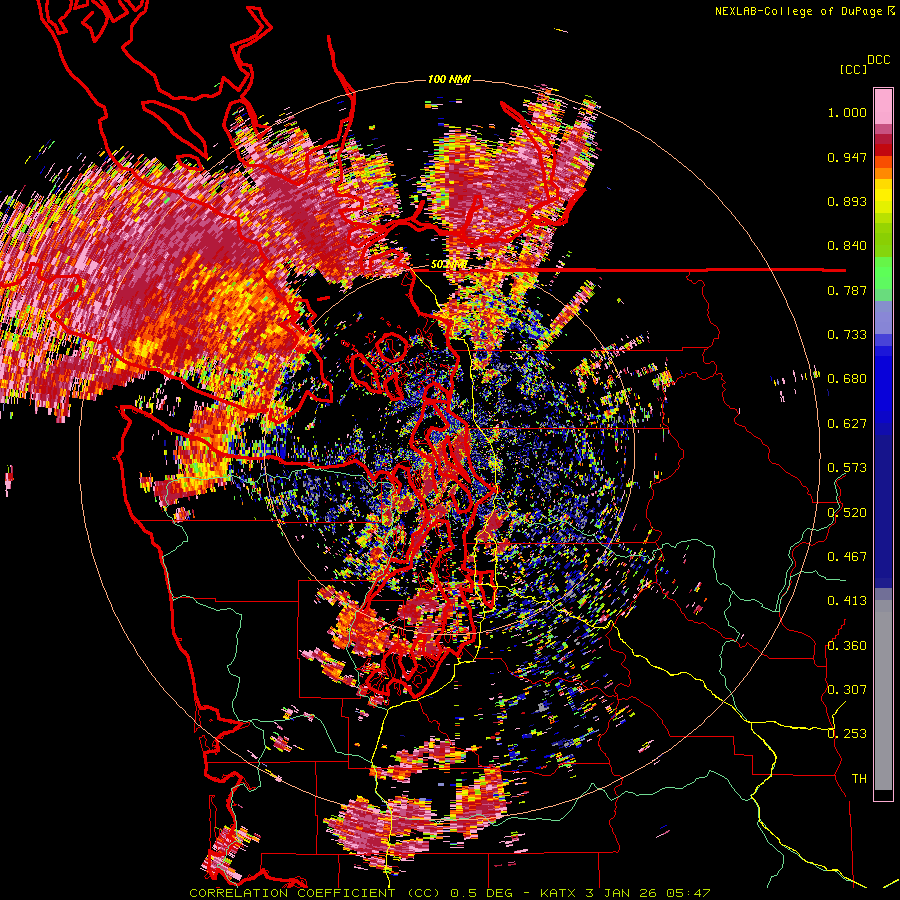This screenshot has height=900, width=900.
Task: Click the 0.627 scale value
Action: point(847,424)
